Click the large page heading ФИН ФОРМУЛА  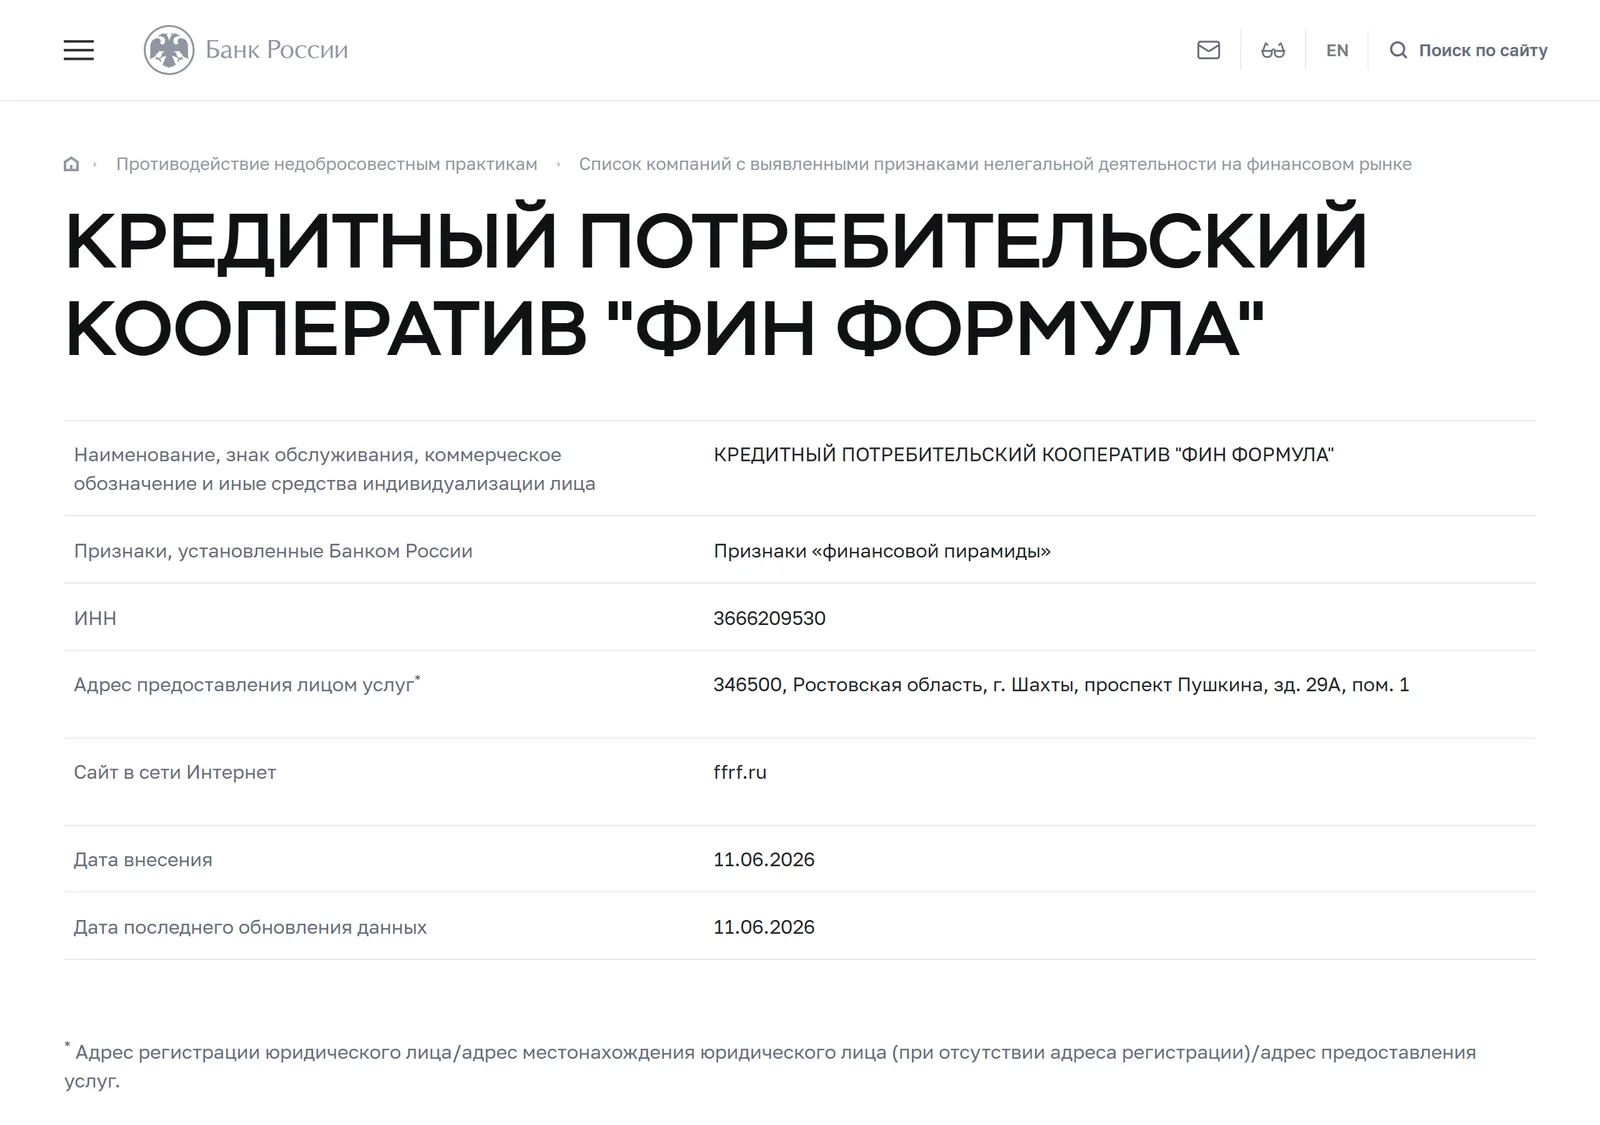click(x=715, y=284)
